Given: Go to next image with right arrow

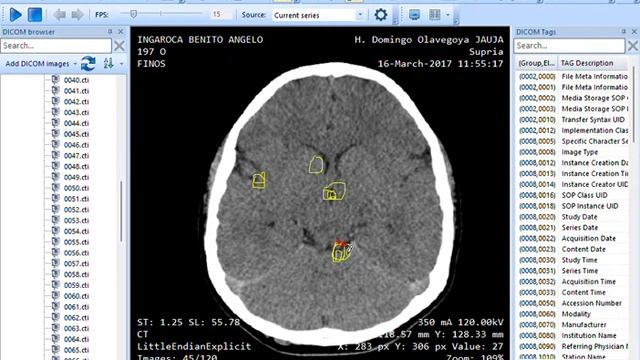Looking at the screenshot, I should click(77, 15).
